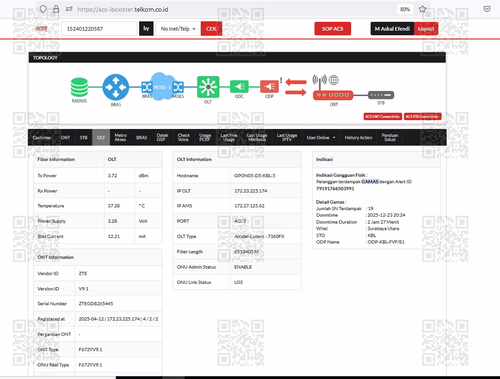Screen dimensions: 500x379
Task: Open the BRAS tab
Action: coord(141,137)
